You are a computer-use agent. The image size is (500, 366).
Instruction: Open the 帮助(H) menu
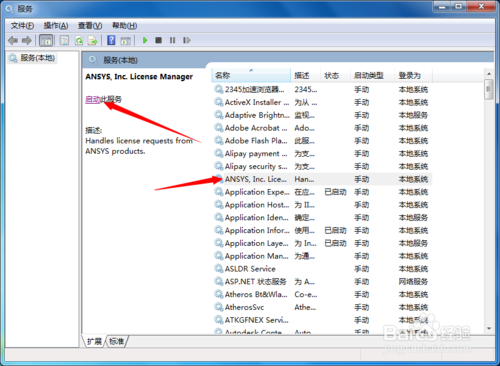pos(124,26)
